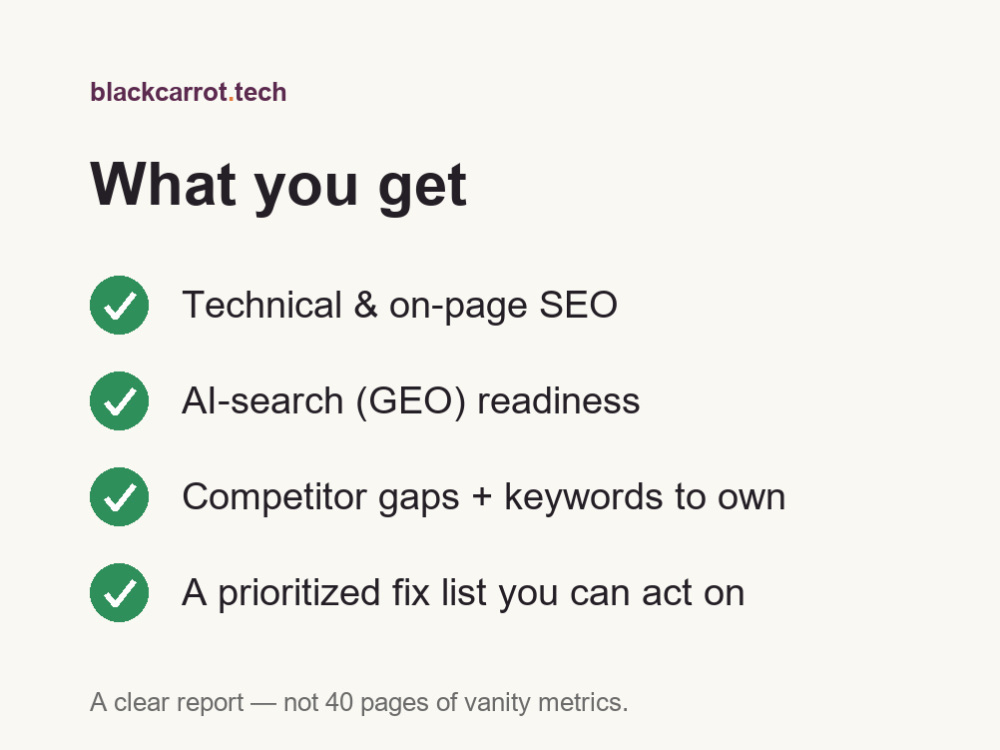Click 'A prioritized fix list you can act on'
This screenshot has width=1000, height=750.
[x=463, y=593]
